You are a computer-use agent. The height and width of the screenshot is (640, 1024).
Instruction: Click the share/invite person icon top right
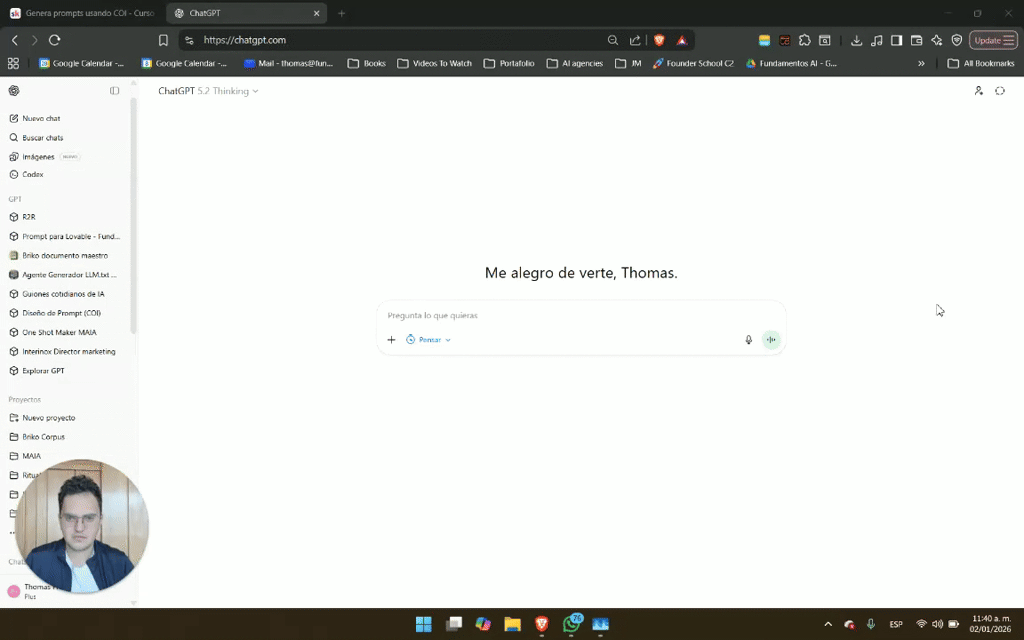point(978,91)
